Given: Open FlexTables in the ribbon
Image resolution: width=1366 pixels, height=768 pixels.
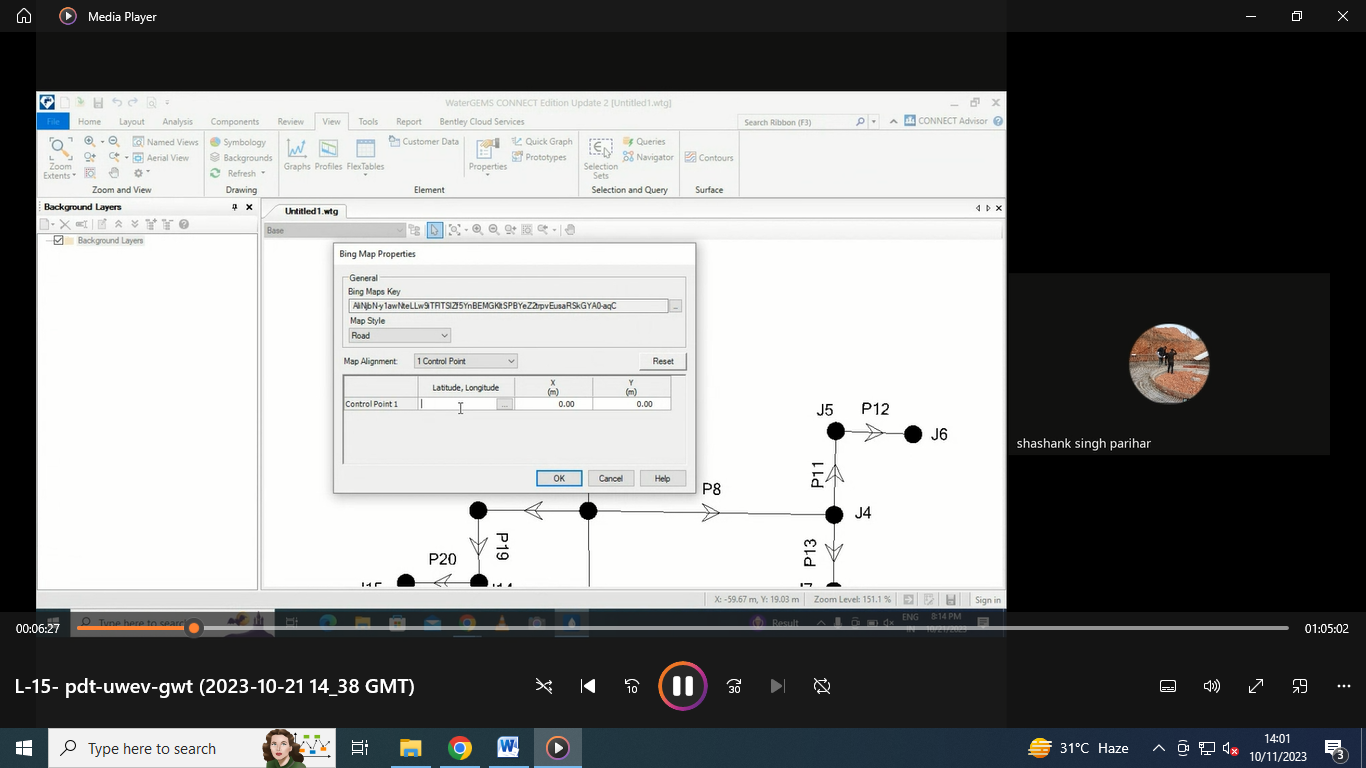Looking at the screenshot, I should 365,155.
